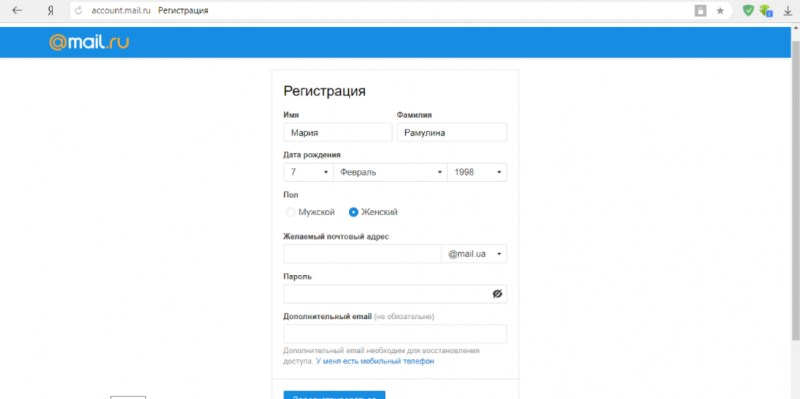
Task: Open the year dropdown showing 1998
Action: click(477, 172)
